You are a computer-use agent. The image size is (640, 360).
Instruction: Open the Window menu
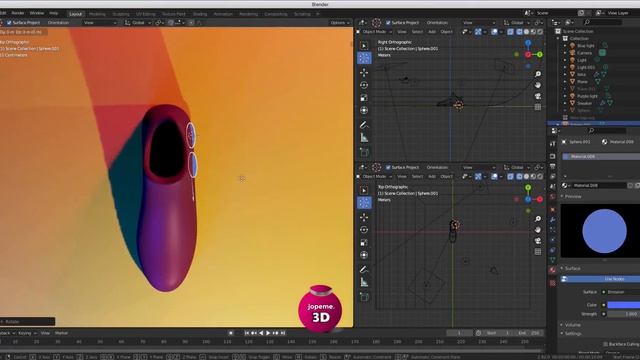pos(37,13)
